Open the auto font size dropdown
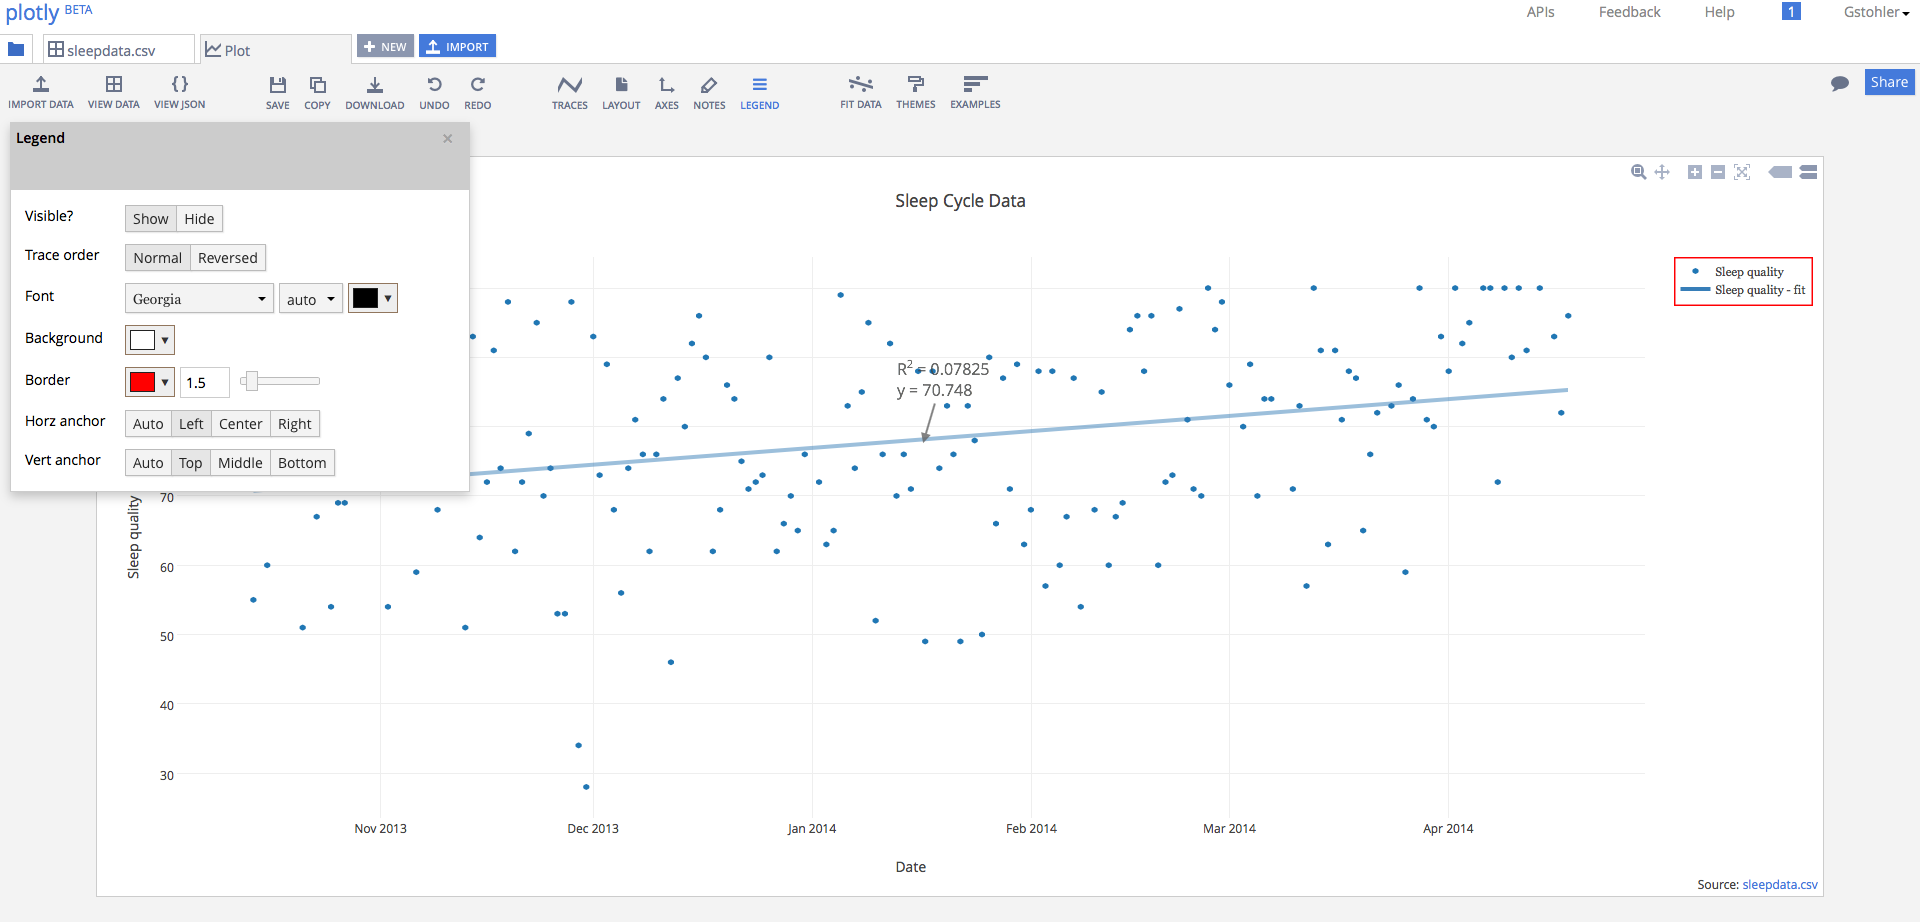Screen dimensions: 1920x922 310,297
